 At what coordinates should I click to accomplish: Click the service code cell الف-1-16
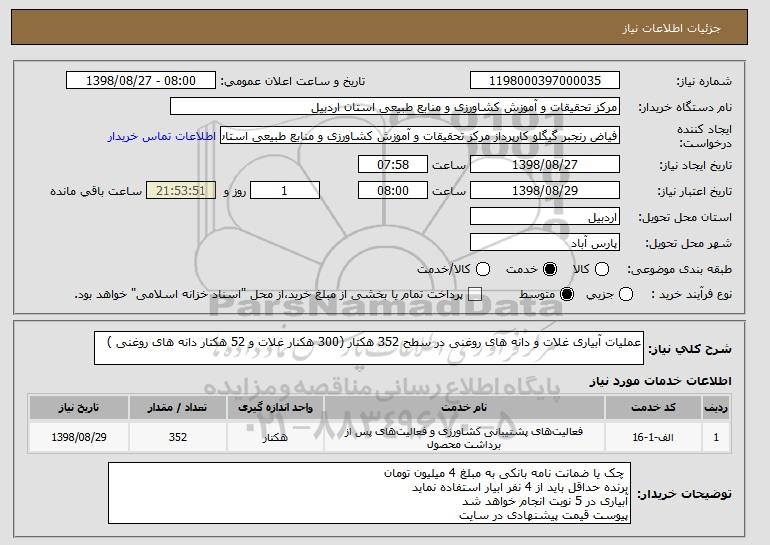(x=653, y=437)
